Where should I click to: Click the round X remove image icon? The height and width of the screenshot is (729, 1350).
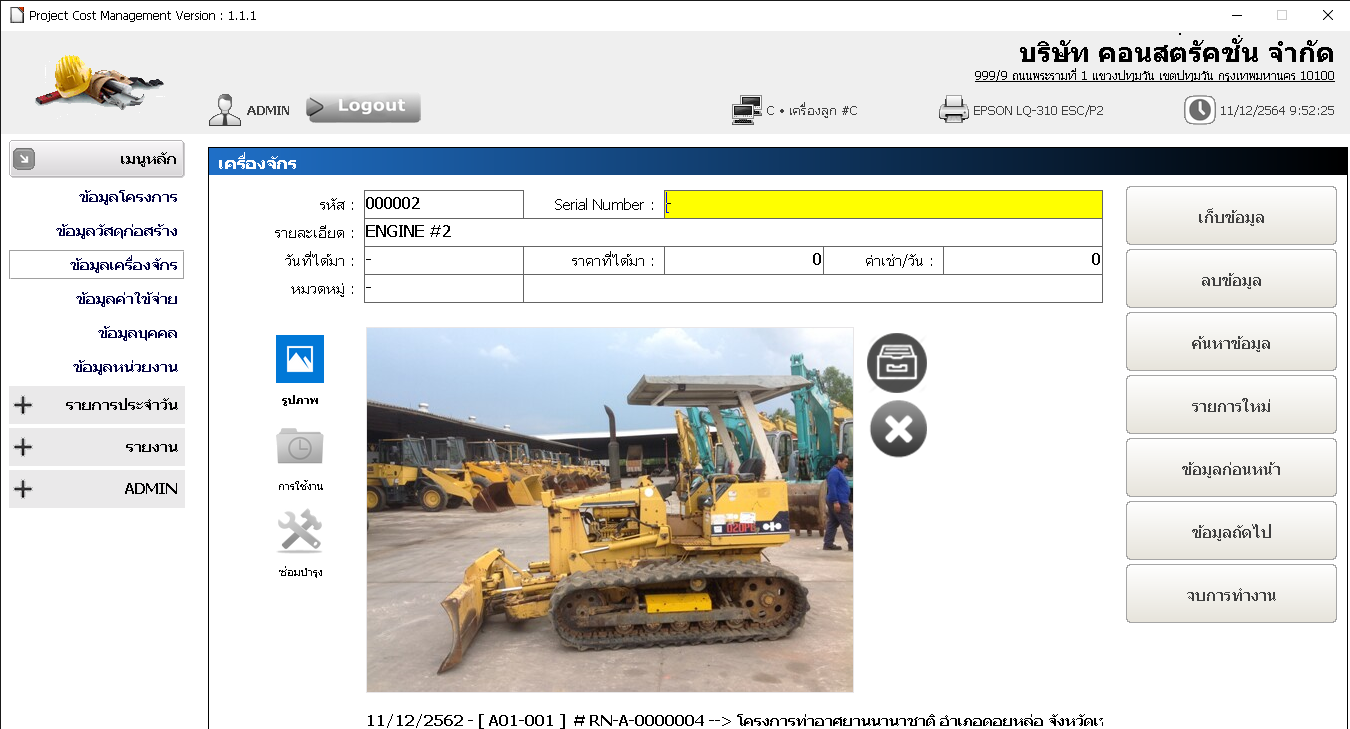click(x=898, y=429)
